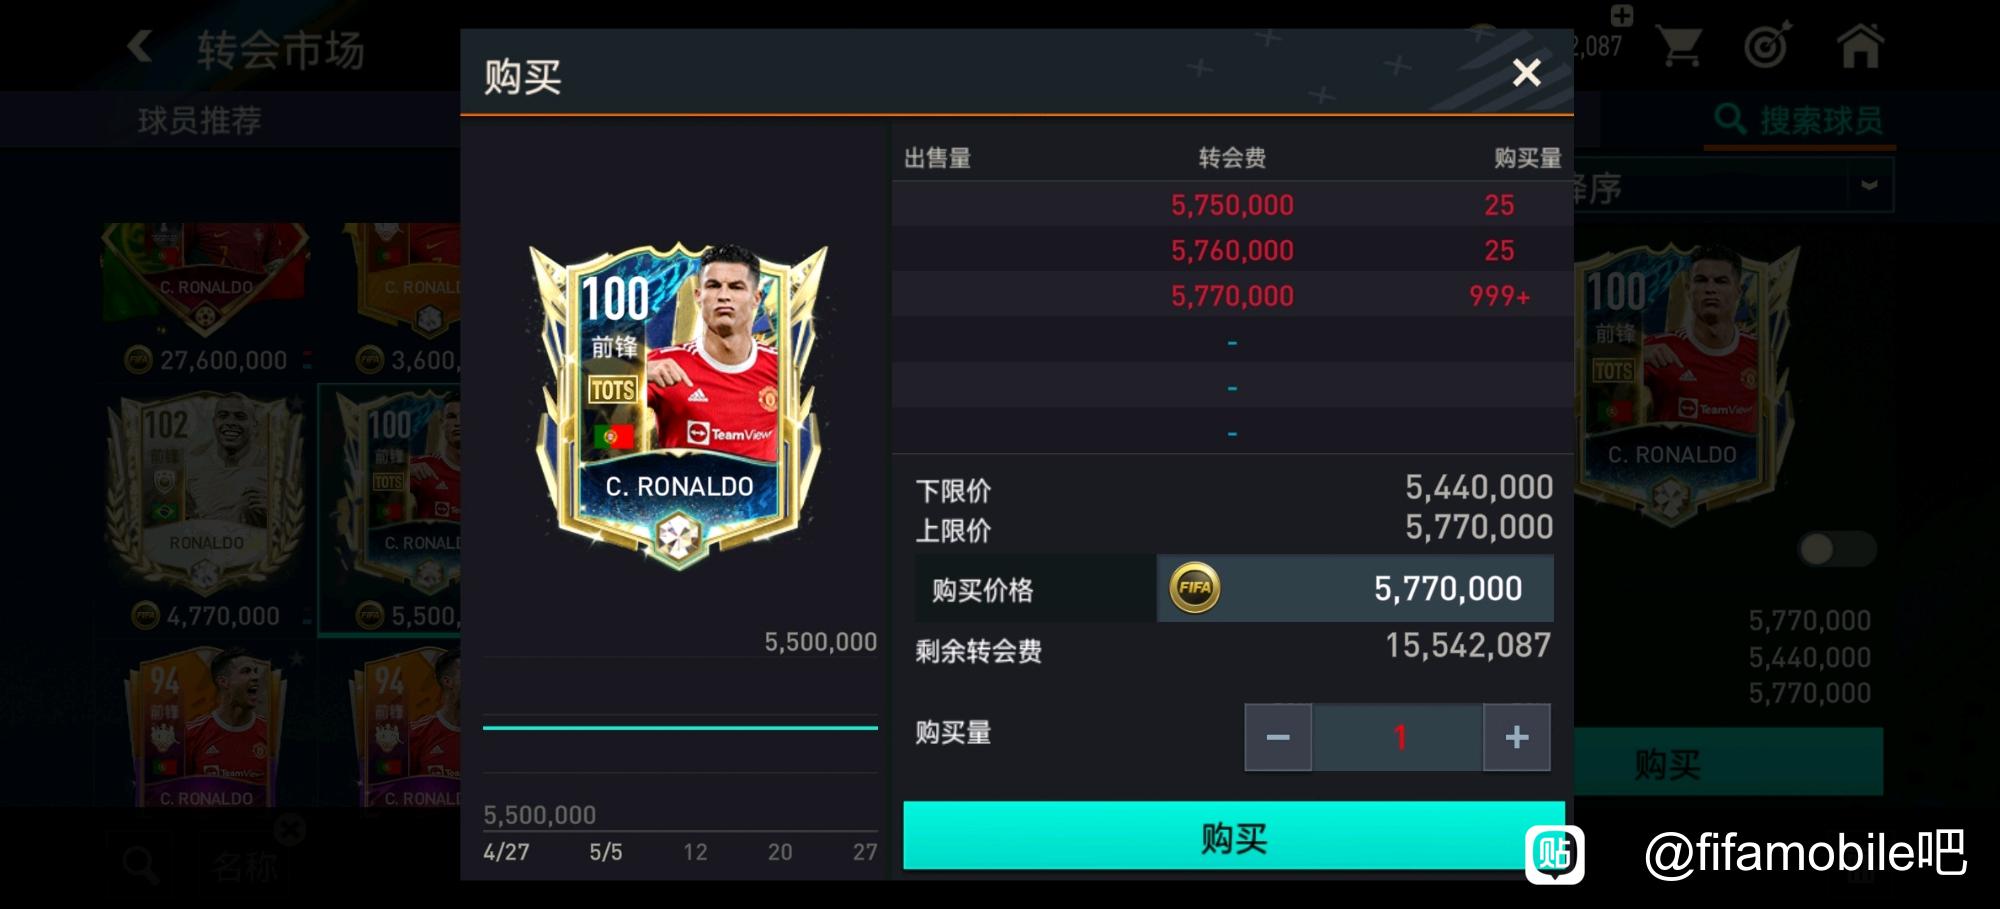Viewport: 2000px width, 909px height.
Task: Tap the back arrow beside 转会市场
Action: [139, 46]
